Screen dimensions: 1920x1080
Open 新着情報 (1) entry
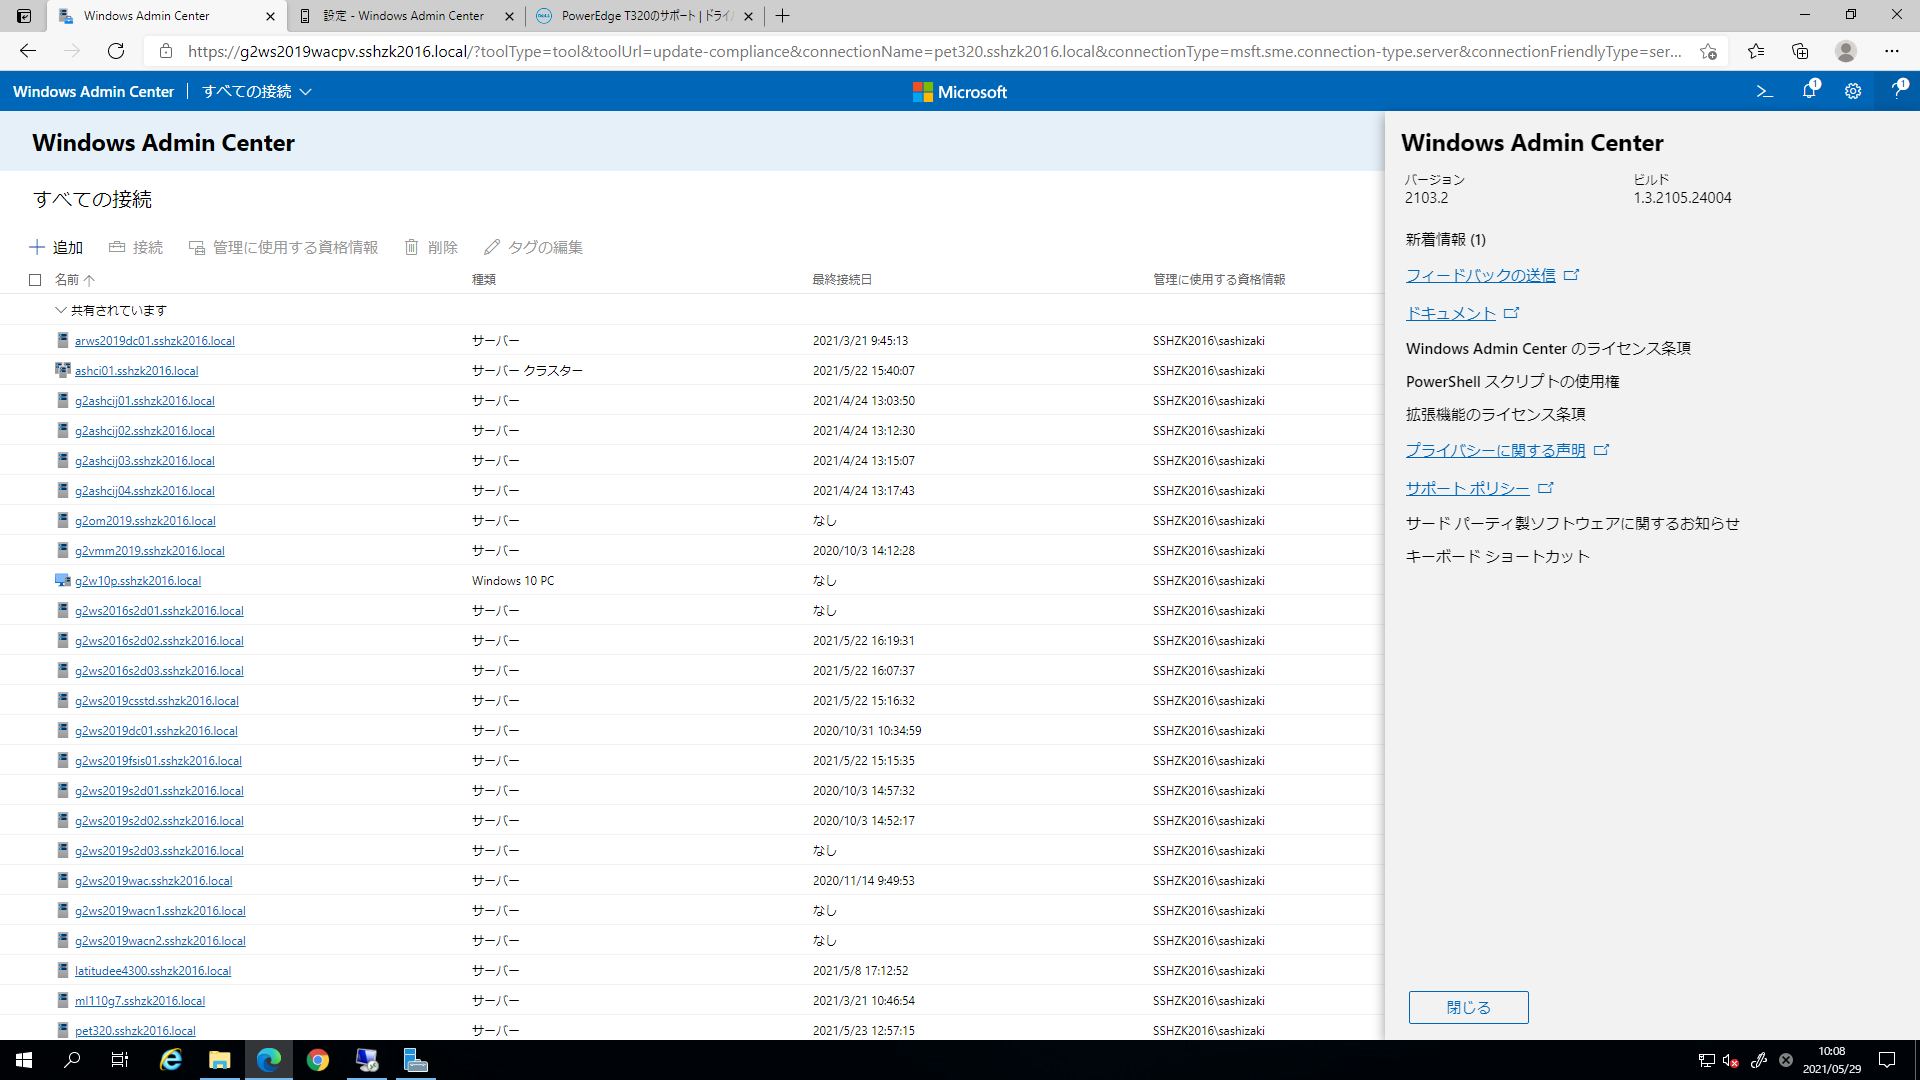(x=1445, y=239)
